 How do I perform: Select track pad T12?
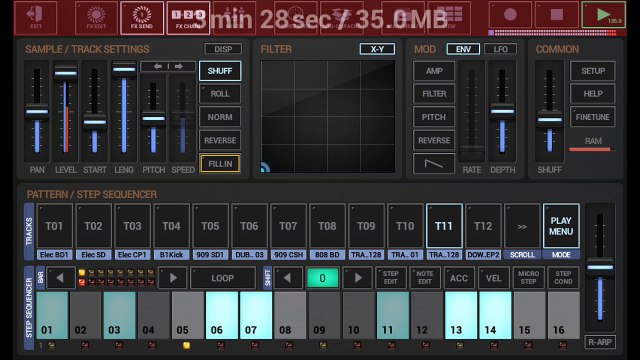[x=483, y=226]
